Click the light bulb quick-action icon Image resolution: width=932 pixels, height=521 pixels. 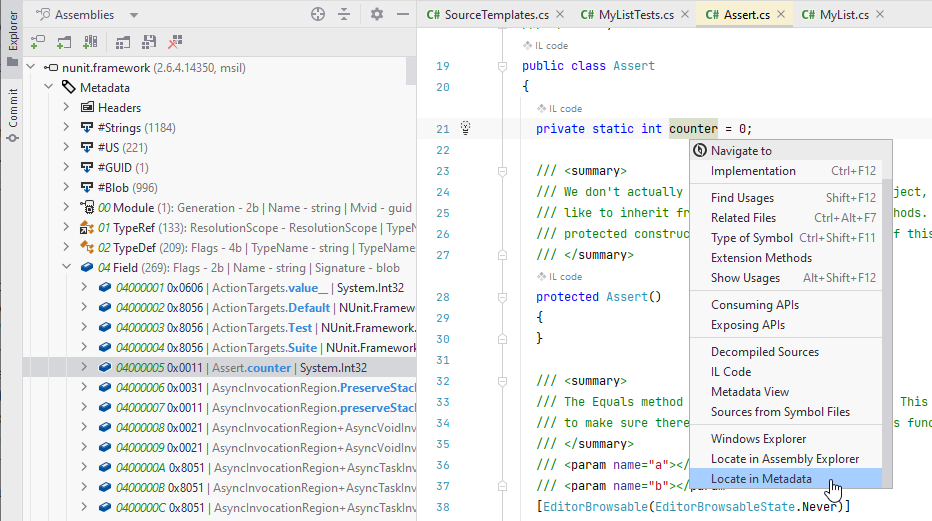tap(465, 128)
